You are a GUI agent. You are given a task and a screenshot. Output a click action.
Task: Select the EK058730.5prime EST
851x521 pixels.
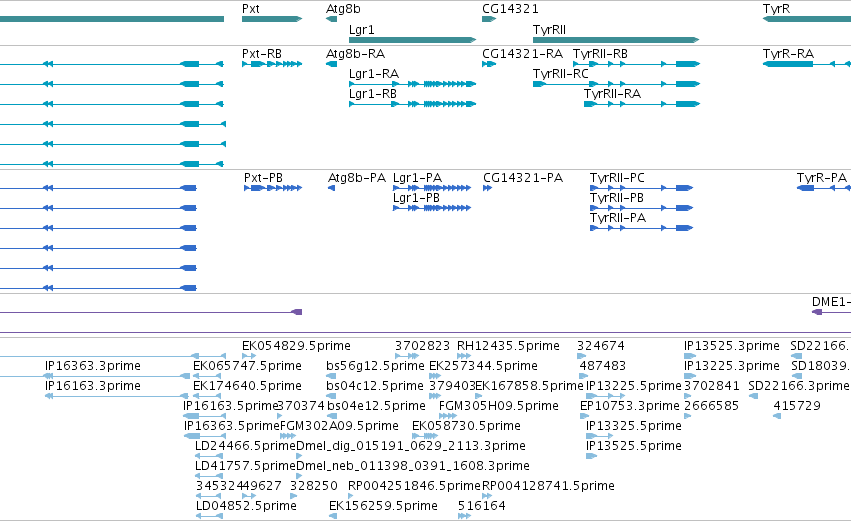425,436
